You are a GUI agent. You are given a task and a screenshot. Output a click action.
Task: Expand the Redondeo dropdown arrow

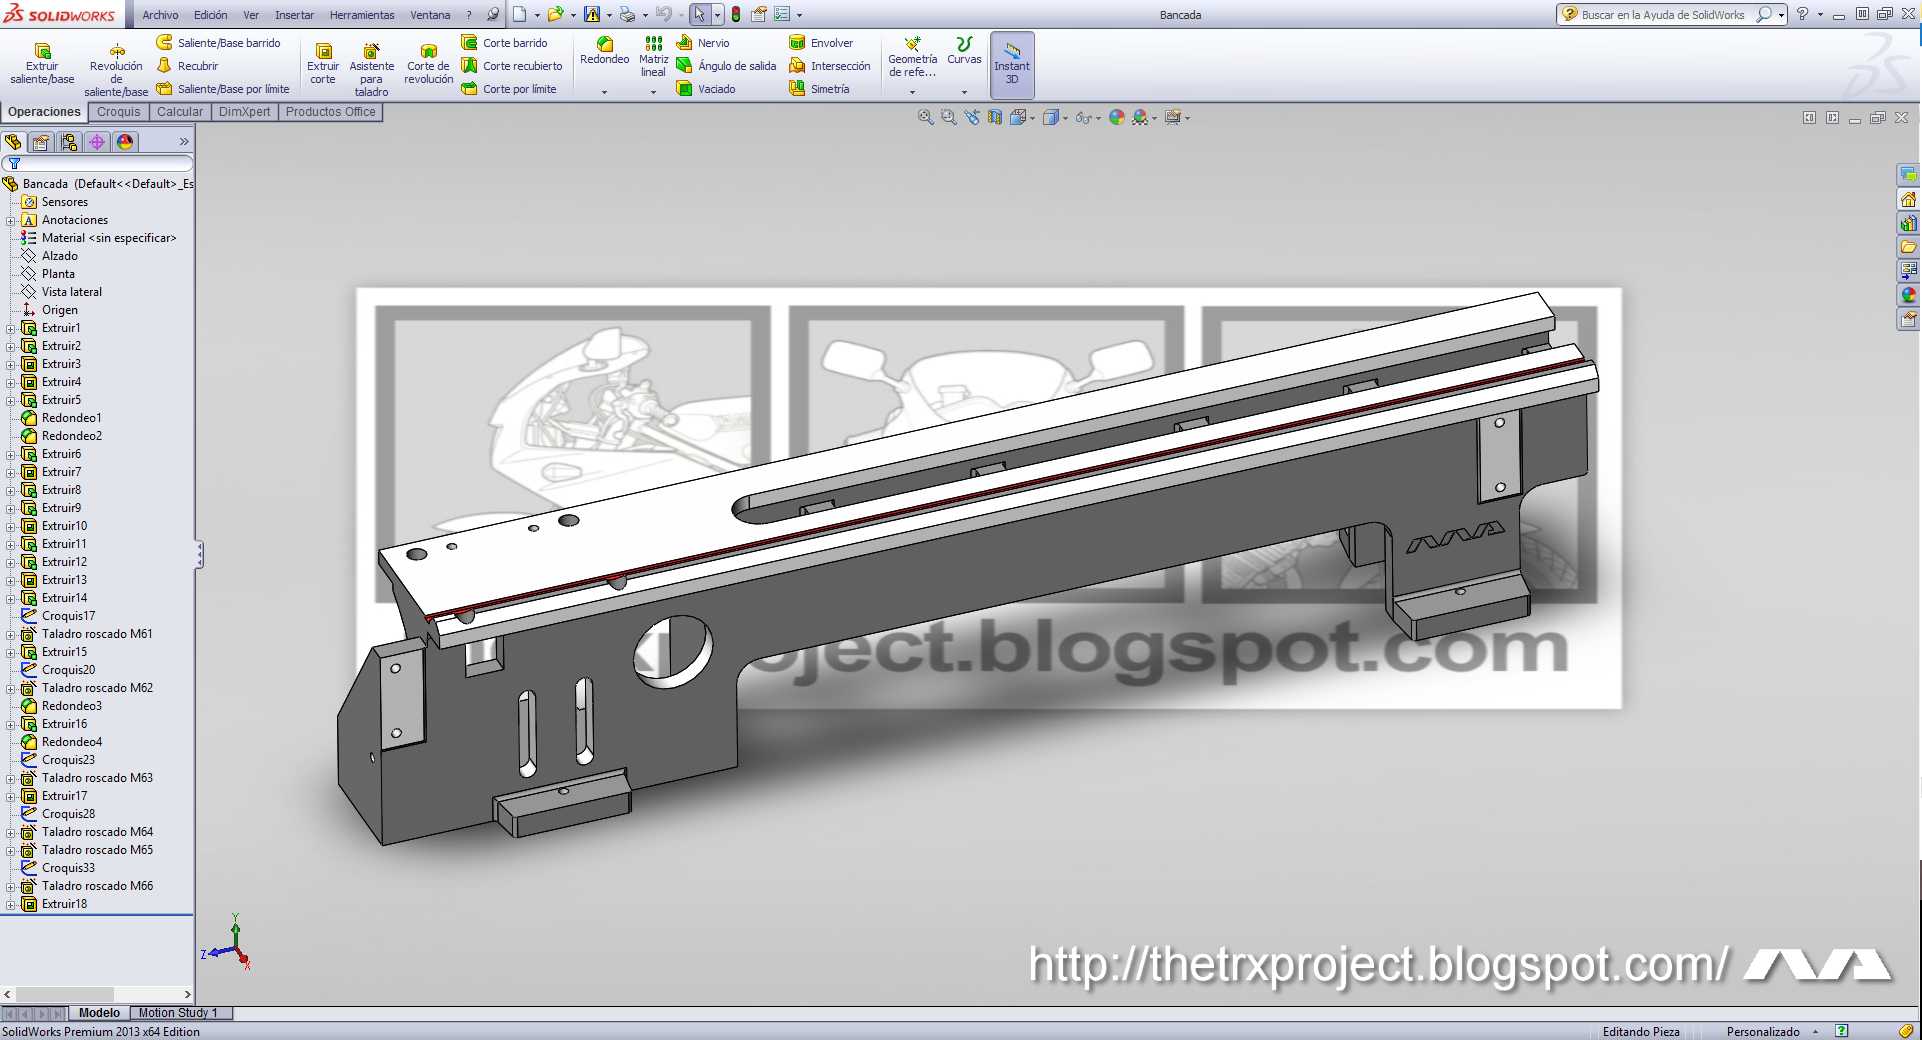click(604, 92)
